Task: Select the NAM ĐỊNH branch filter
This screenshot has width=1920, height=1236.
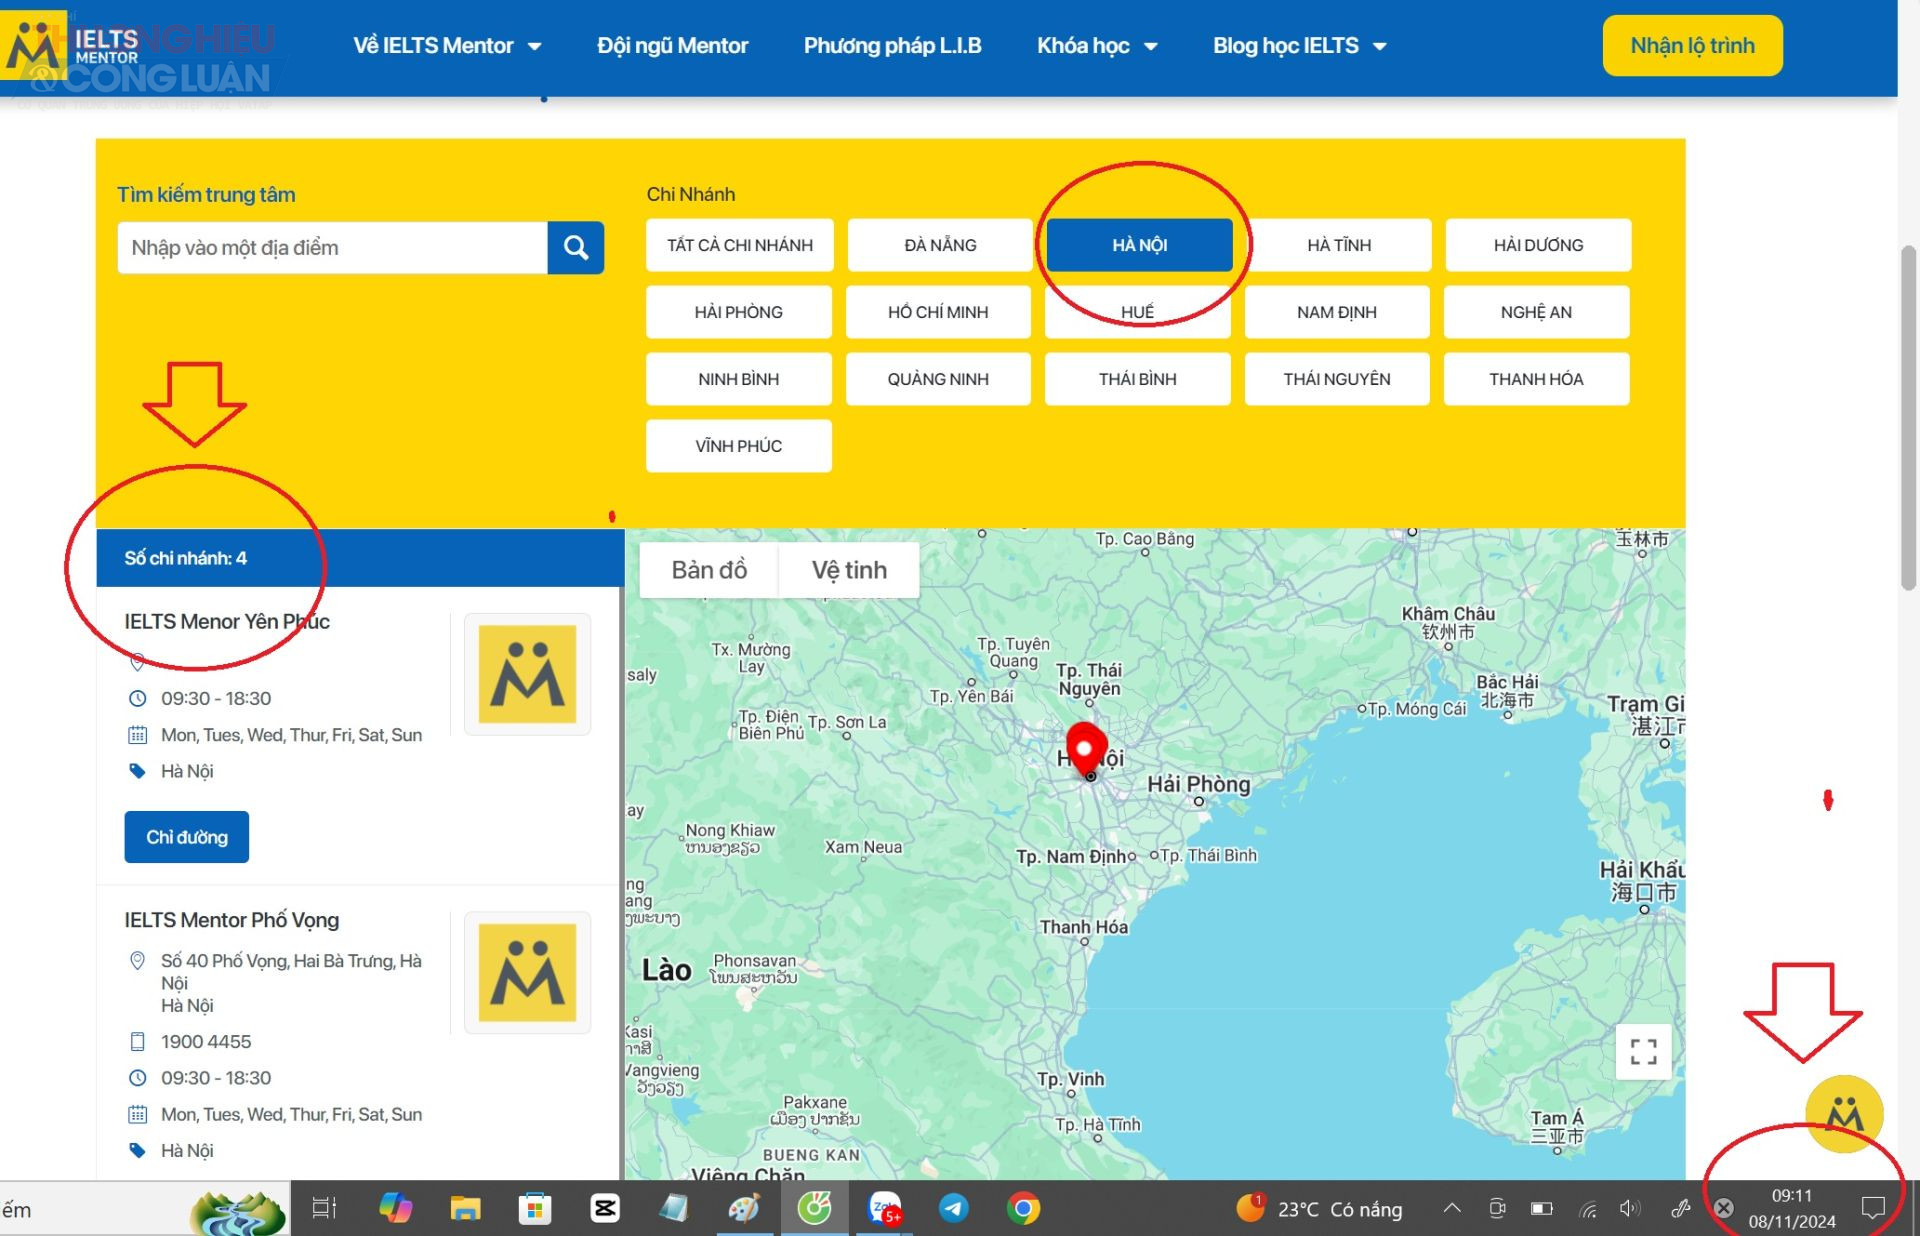Action: [x=1337, y=312]
